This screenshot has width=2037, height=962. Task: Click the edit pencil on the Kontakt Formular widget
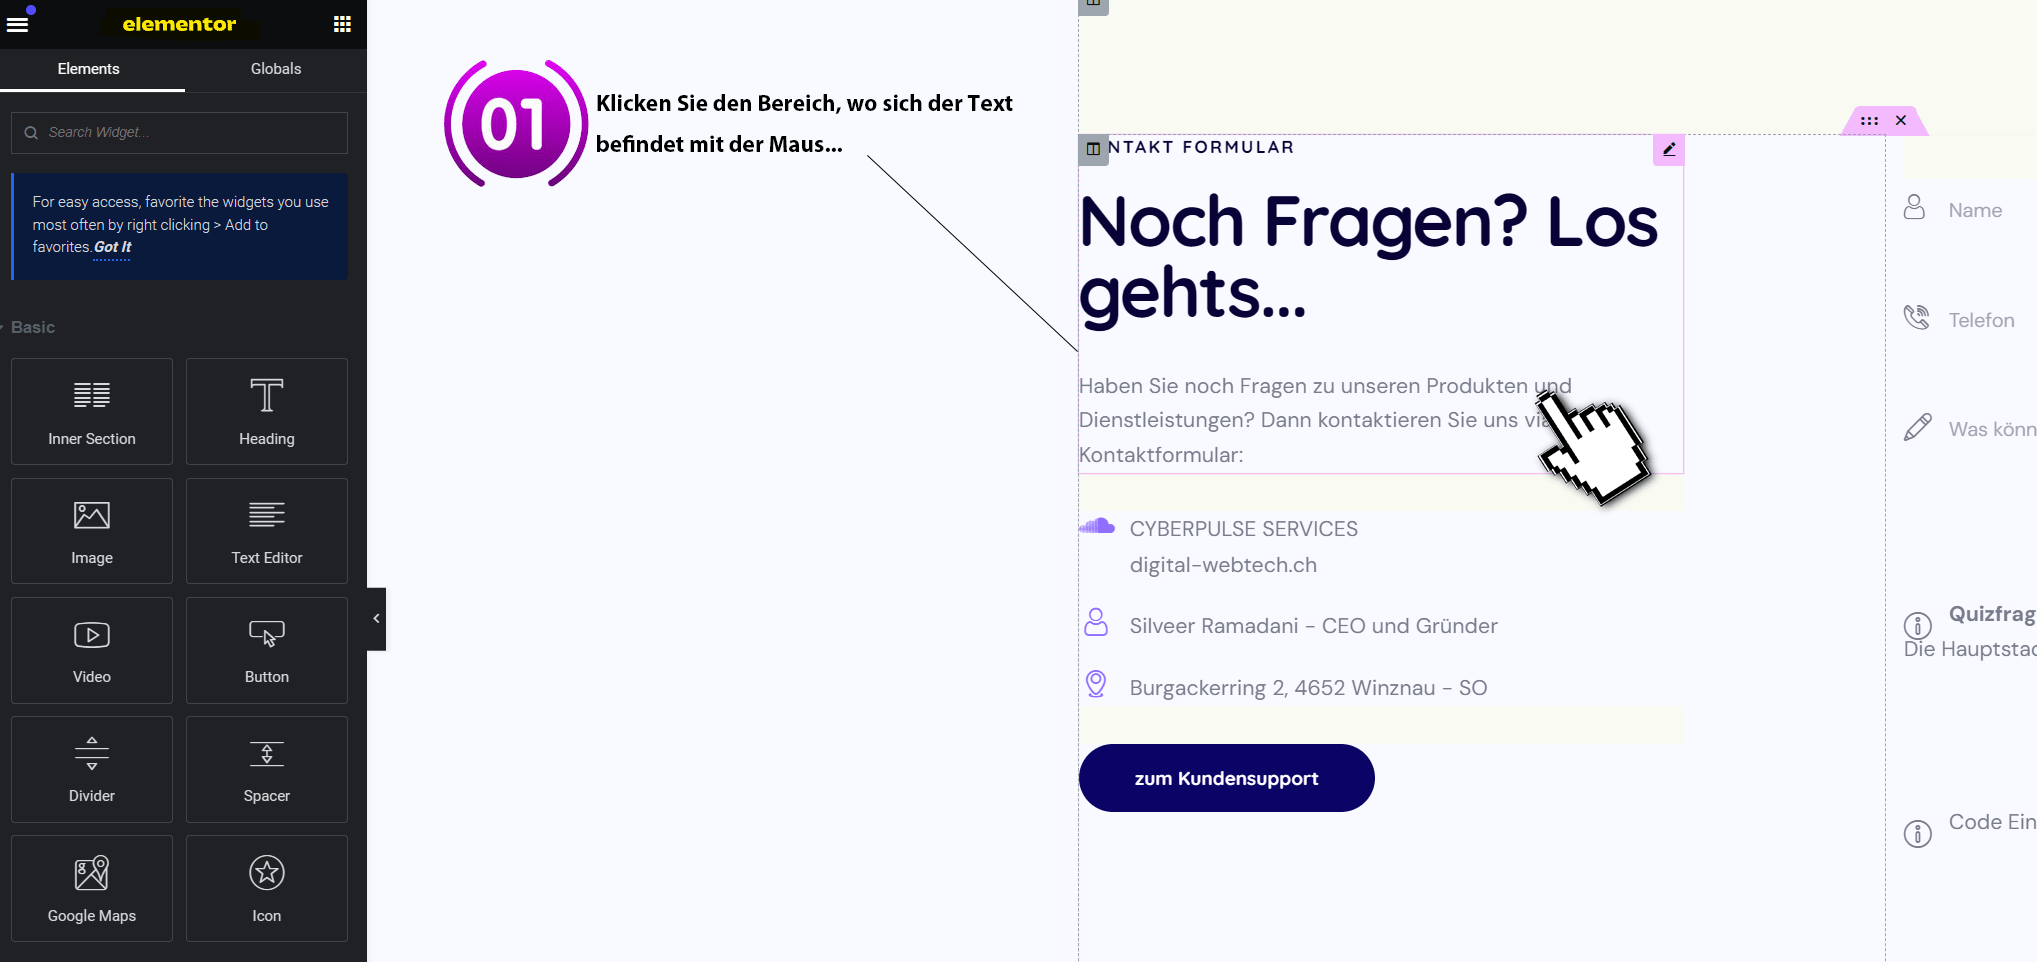[1668, 149]
